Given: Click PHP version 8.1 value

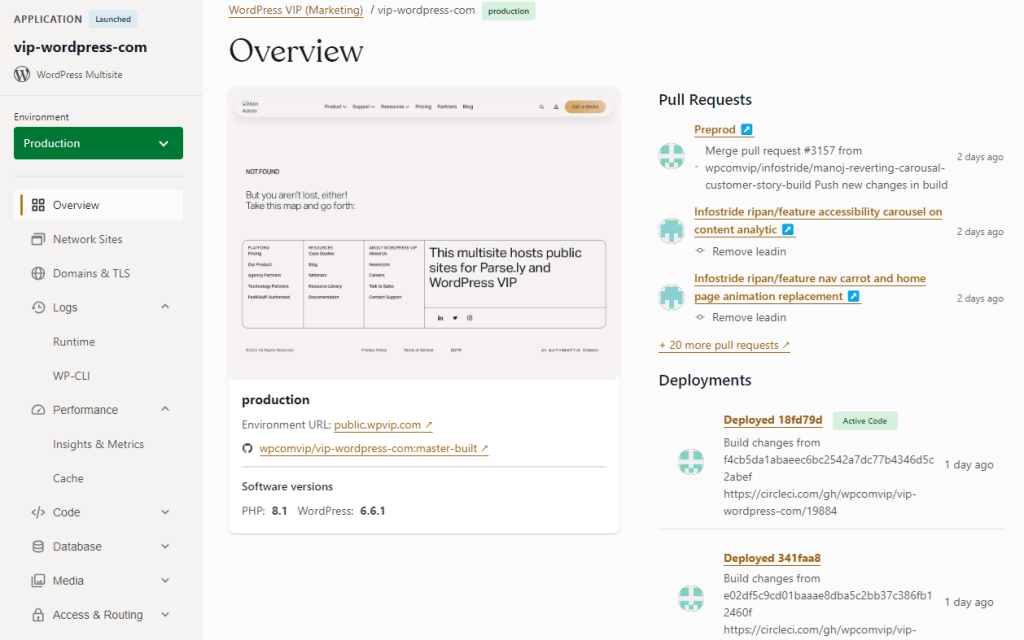Looking at the screenshot, I should click(x=280, y=511).
